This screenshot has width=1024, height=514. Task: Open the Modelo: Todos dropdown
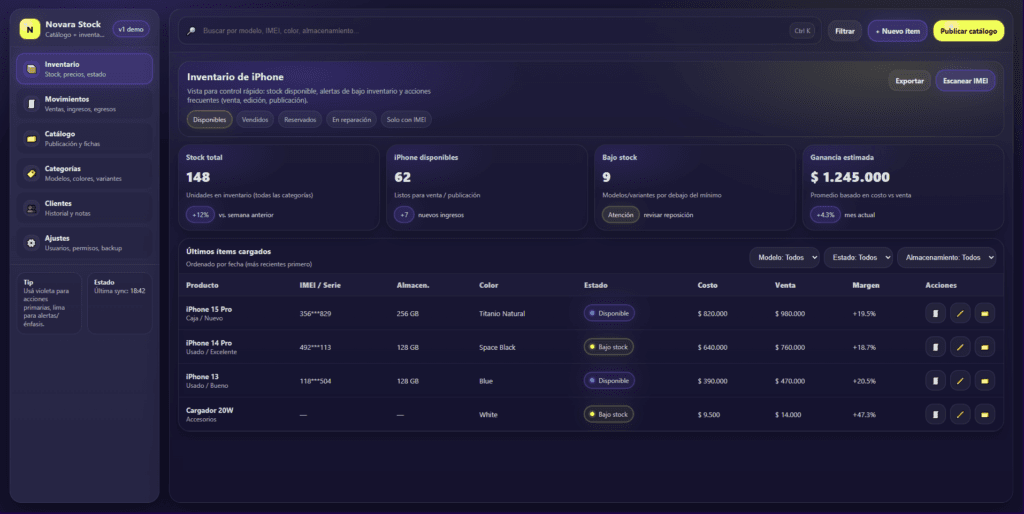pyautogui.click(x=784, y=257)
